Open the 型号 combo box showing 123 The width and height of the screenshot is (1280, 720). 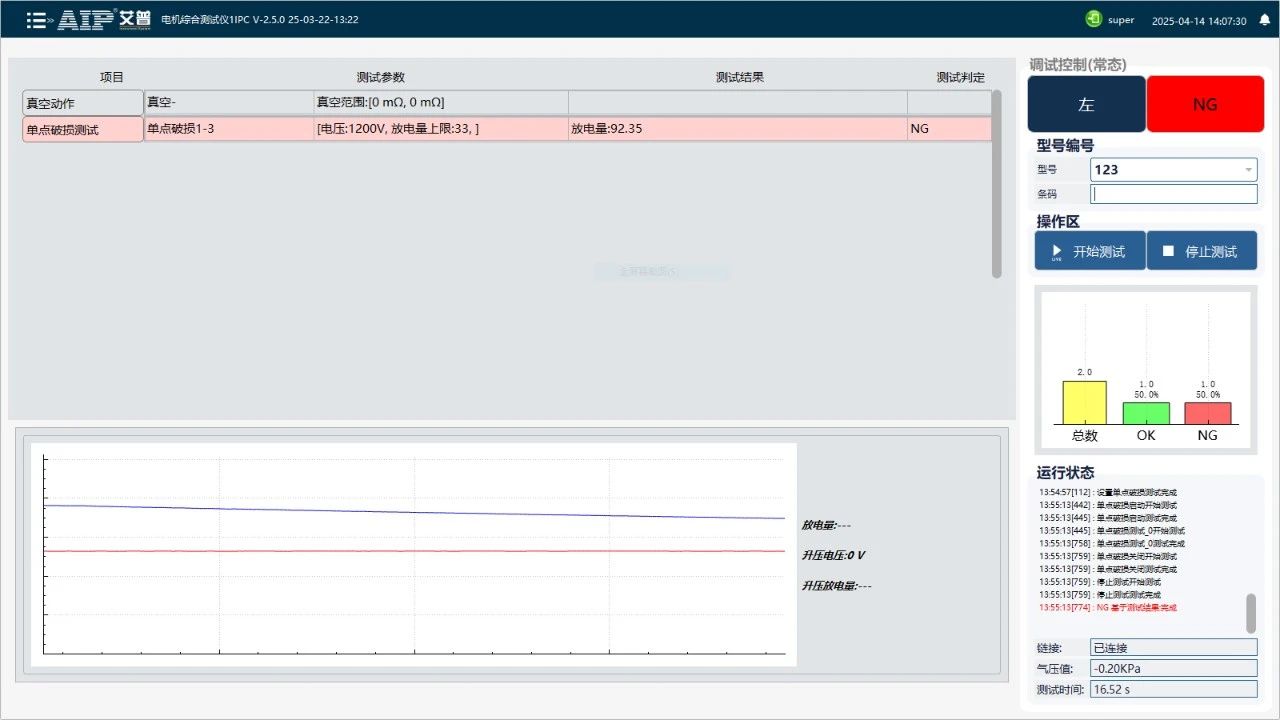(1166, 170)
